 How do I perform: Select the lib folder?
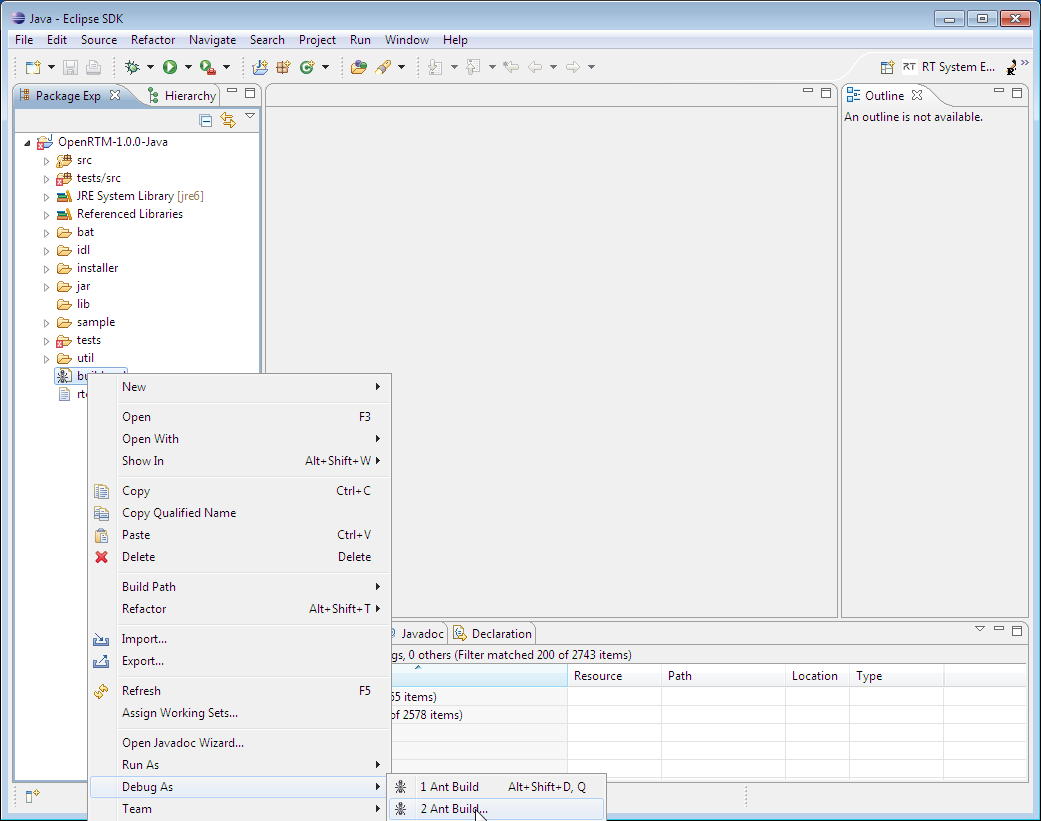pyautogui.click(x=83, y=304)
